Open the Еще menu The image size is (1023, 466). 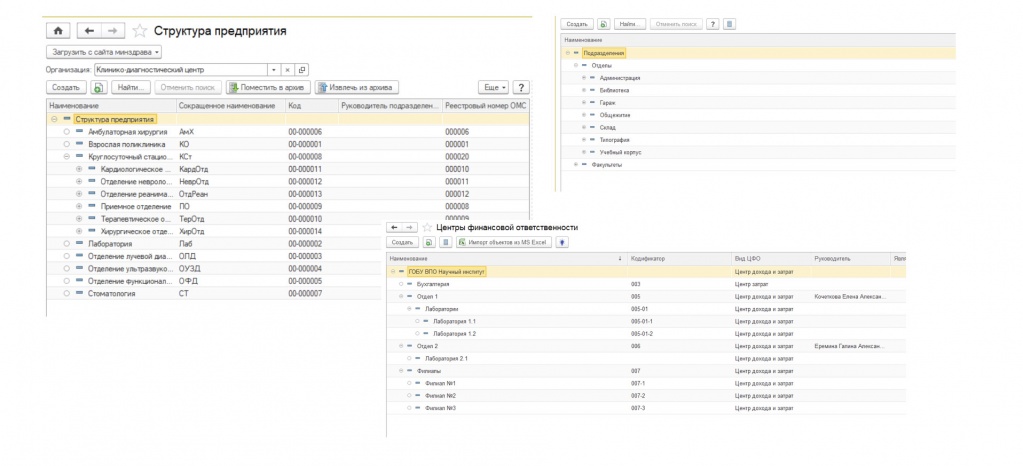coord(494,87)
